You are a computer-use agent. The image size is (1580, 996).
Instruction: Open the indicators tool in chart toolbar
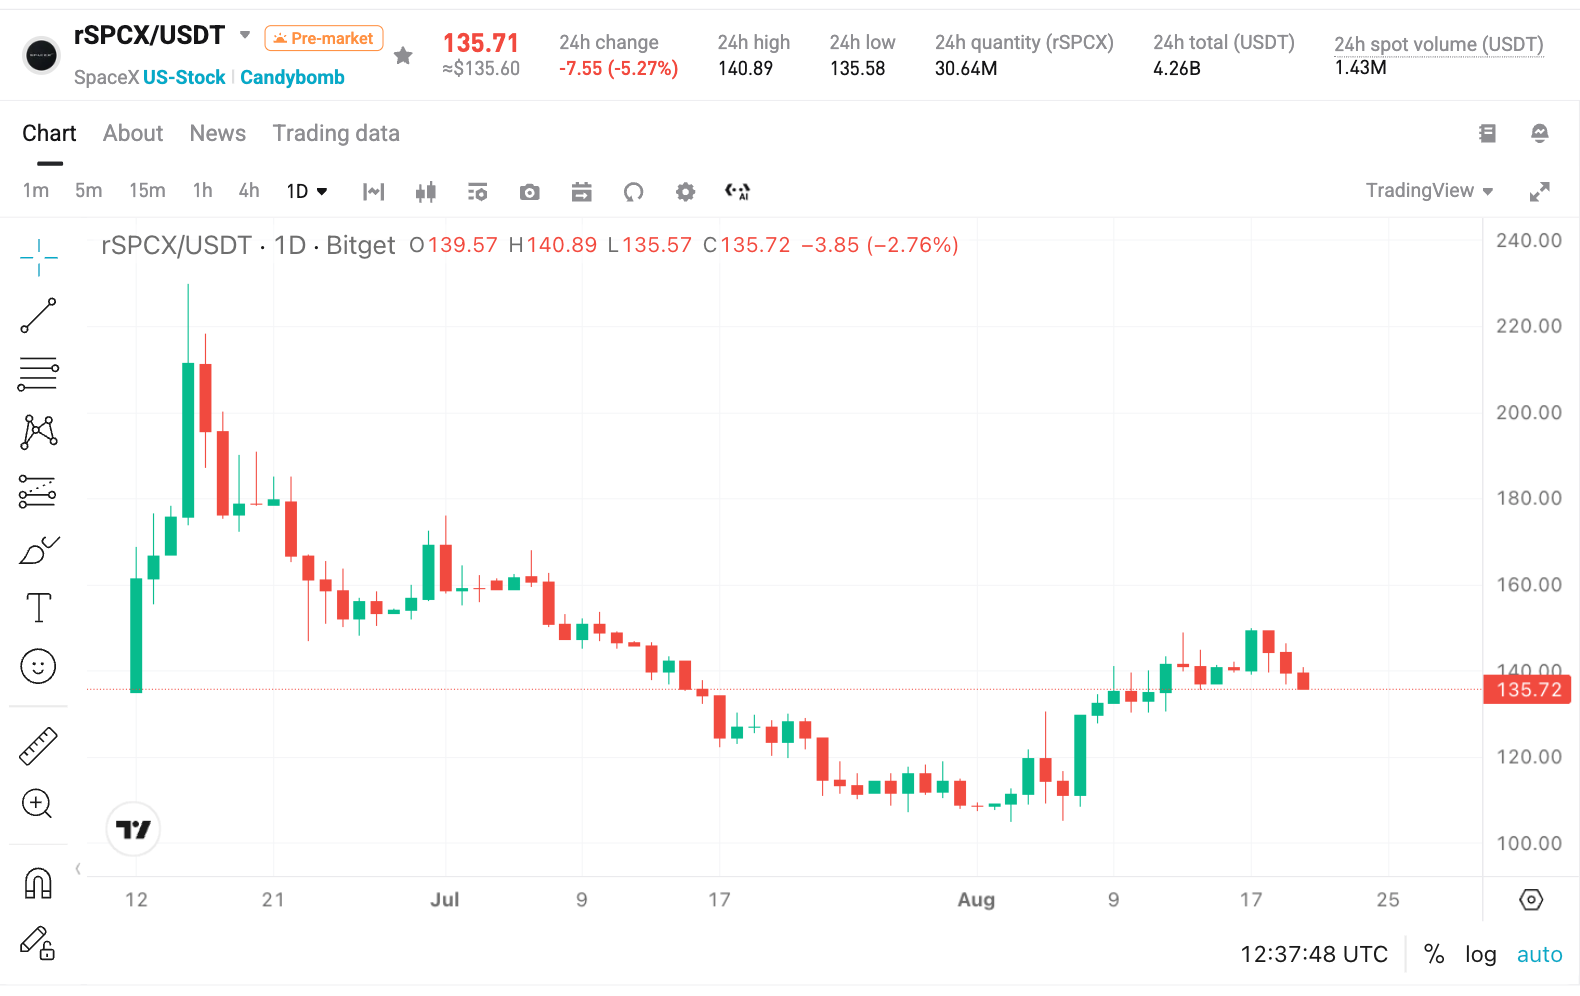point(374,192)
